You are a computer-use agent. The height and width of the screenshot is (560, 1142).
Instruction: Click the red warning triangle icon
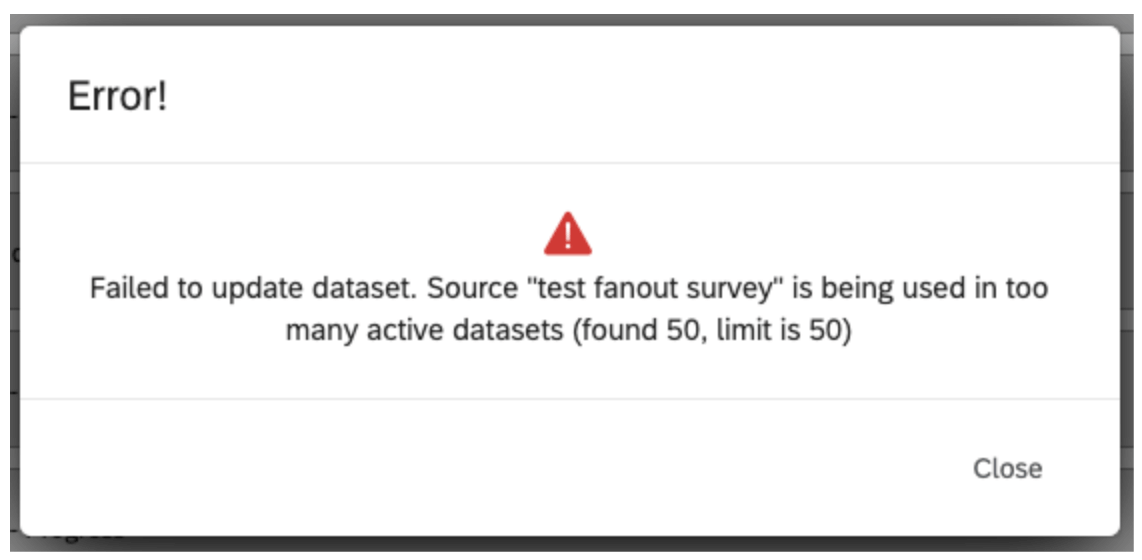click(568, 234)
